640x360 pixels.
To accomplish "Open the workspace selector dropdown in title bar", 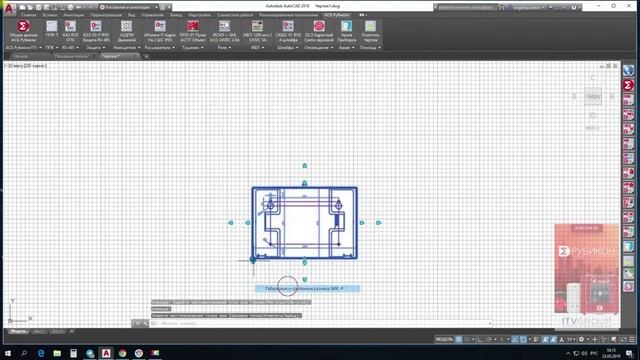I will tap(129, 7).
